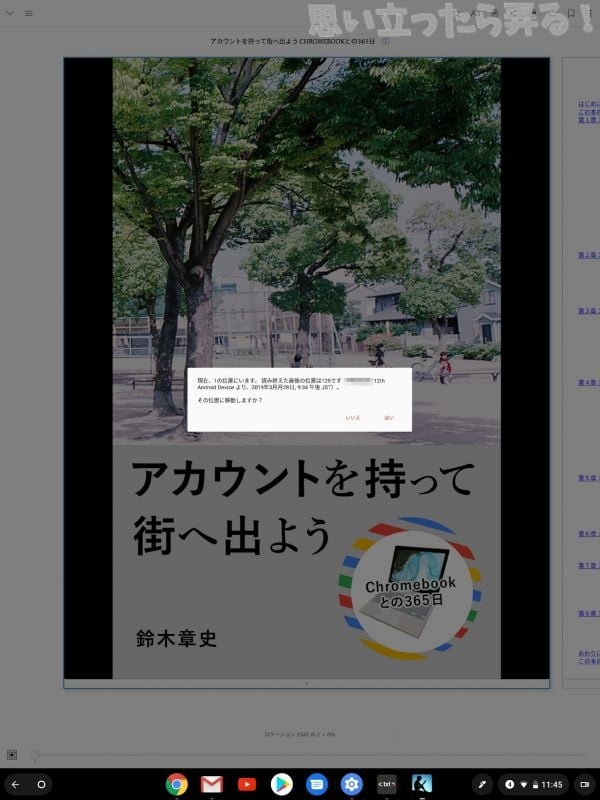This screenshot has width=600, height=800.
Task: Open the page grid view icon
Action: pyautogui.click(x=12, y=755)
